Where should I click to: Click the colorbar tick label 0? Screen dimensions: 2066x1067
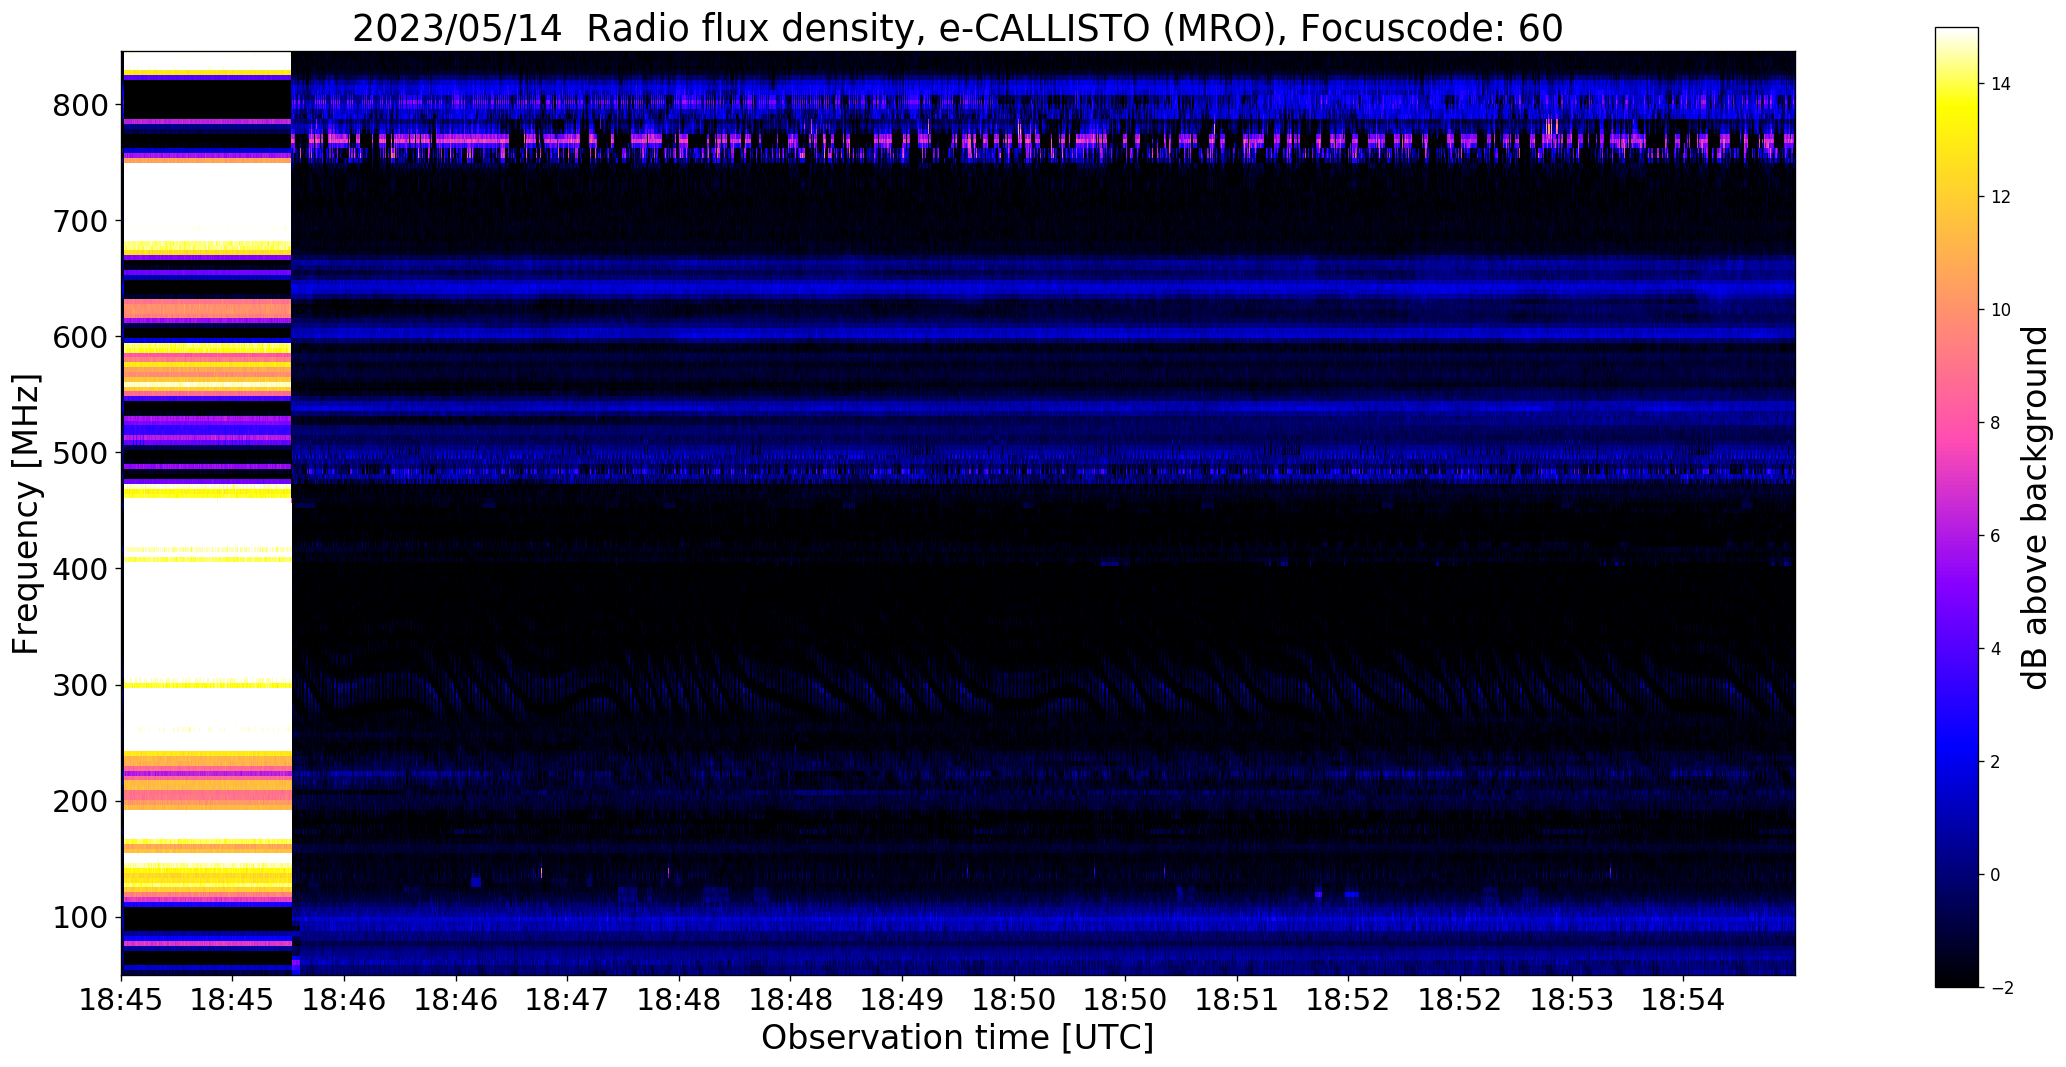point(1996,875)
